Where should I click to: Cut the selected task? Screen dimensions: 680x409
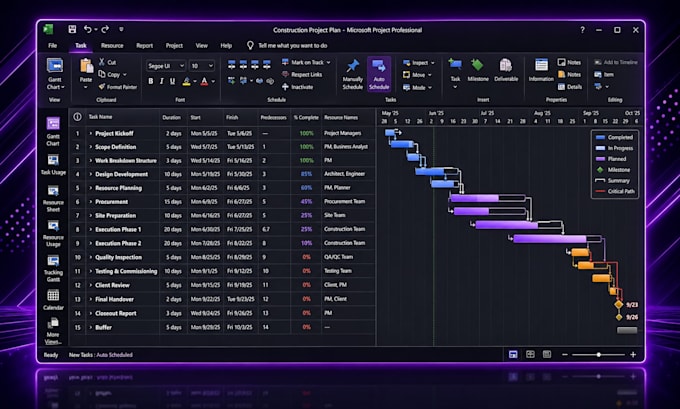tap(107, 62)
